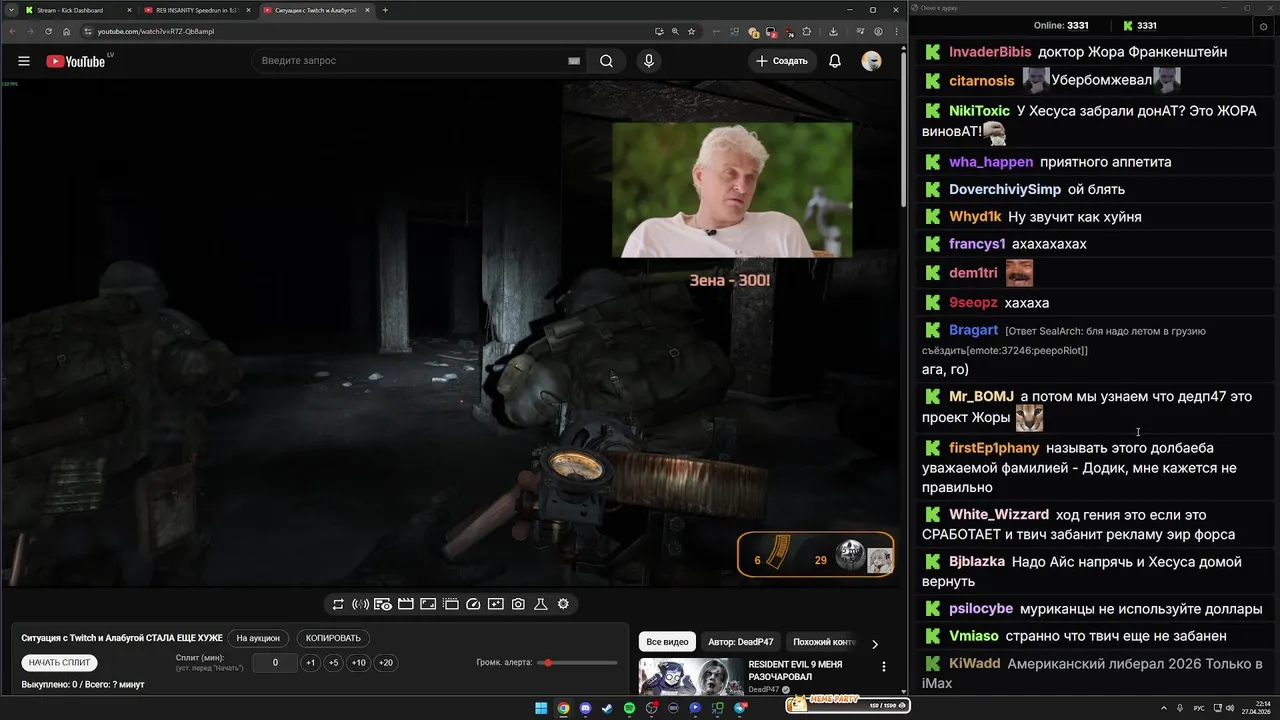Open a new browser tab
Screen dimensions: 1280x720
click(385, 10)
